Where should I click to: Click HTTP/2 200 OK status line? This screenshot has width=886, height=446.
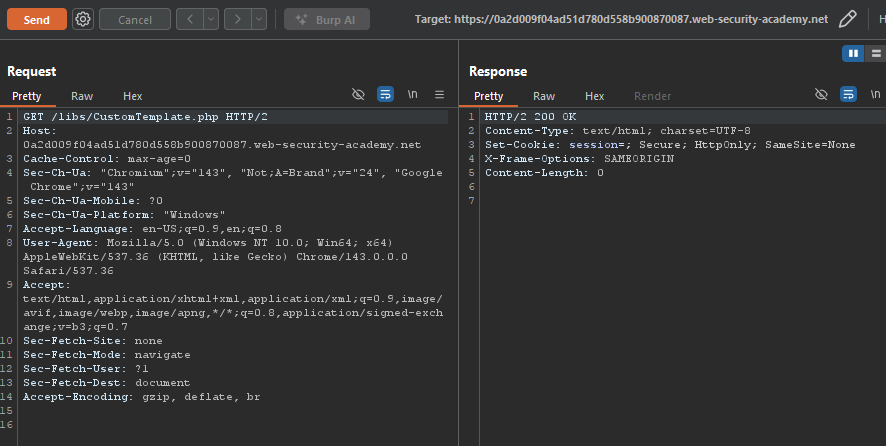[530, 116]
